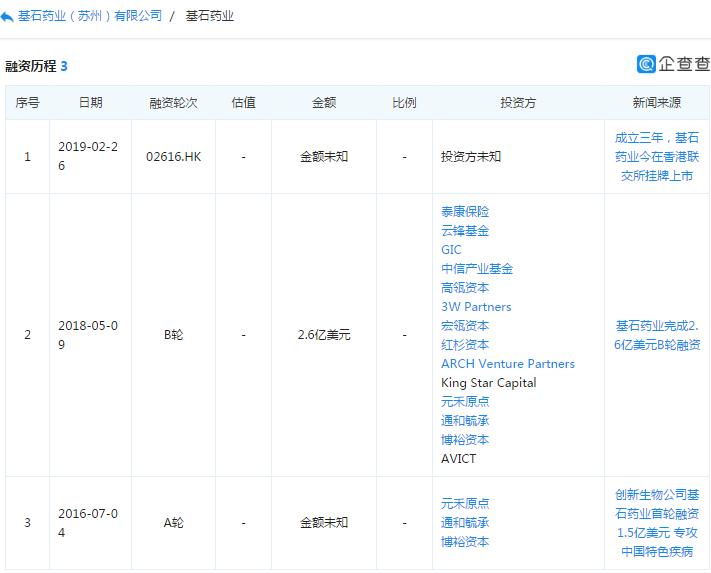Open 中信产业基金 investor page

coord(477,269)
